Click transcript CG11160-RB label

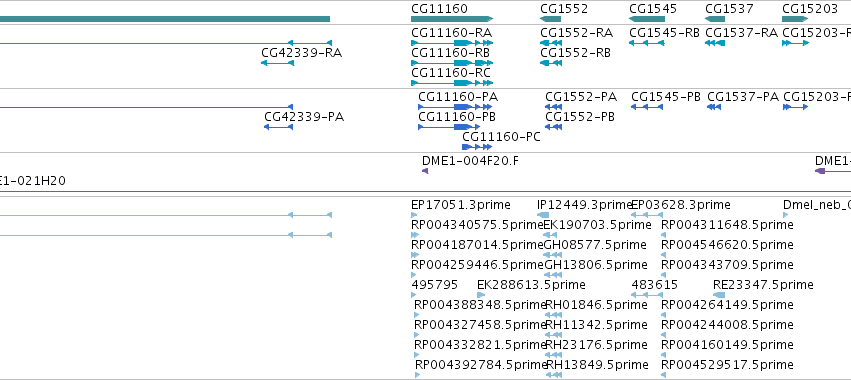coord(450,53)
